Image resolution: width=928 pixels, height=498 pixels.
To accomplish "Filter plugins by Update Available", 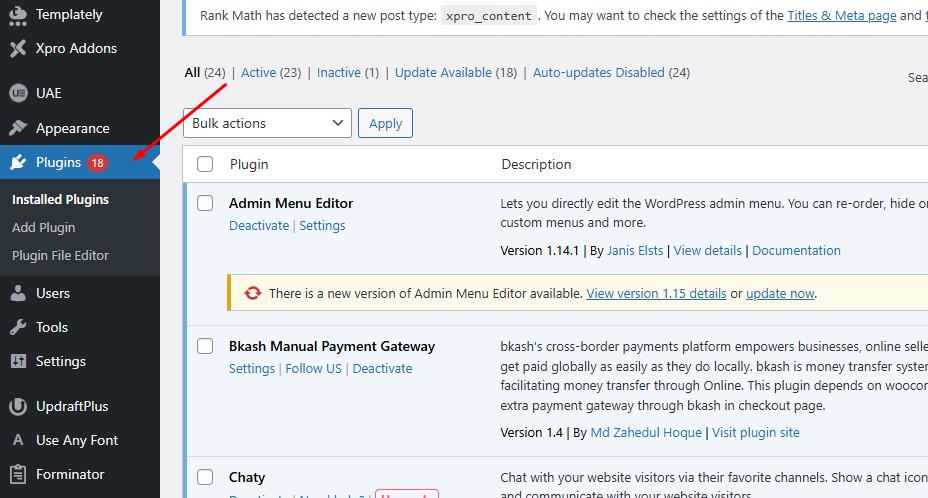I will pos(443,72).
